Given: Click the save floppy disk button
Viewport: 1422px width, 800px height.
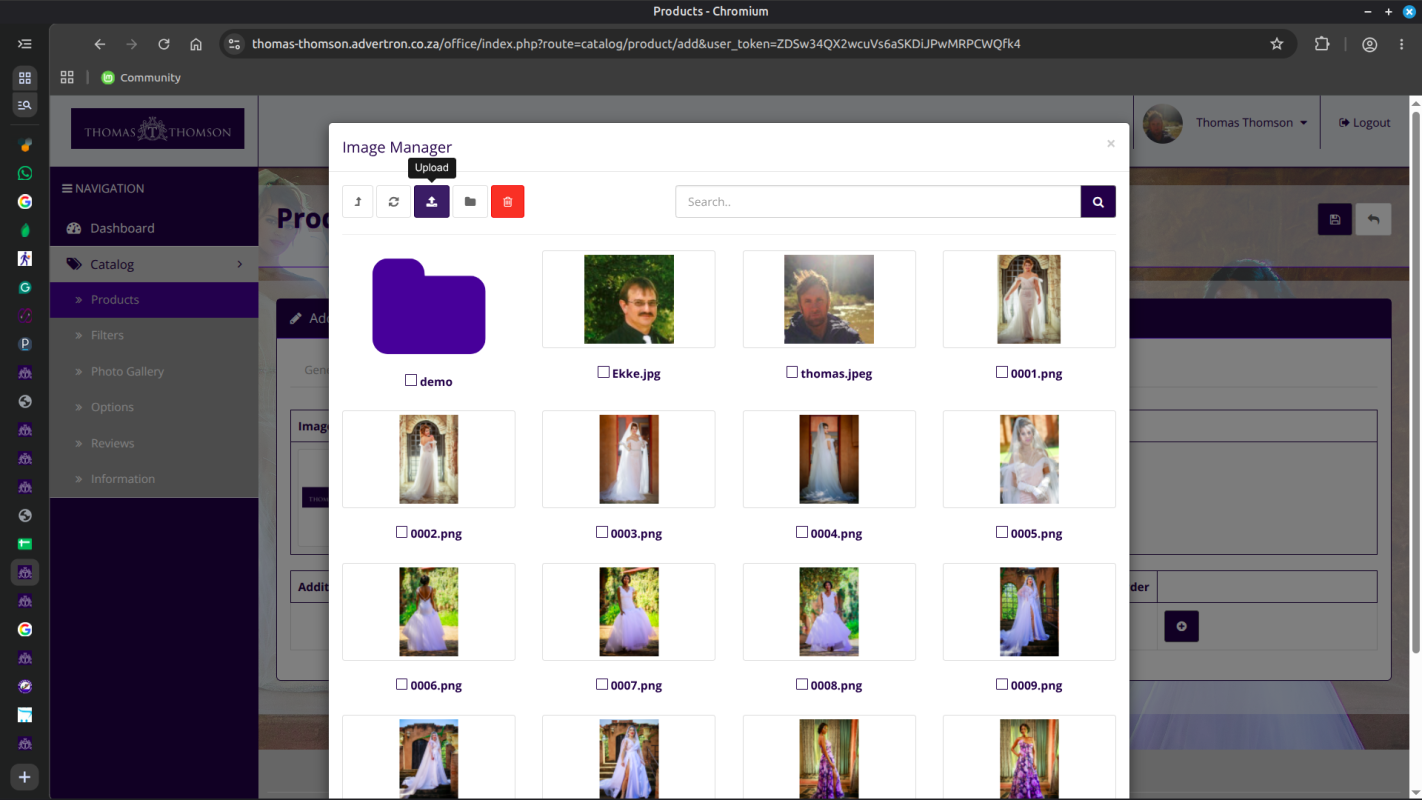Looking at the screenshot, I should [x=1335, y=219].
